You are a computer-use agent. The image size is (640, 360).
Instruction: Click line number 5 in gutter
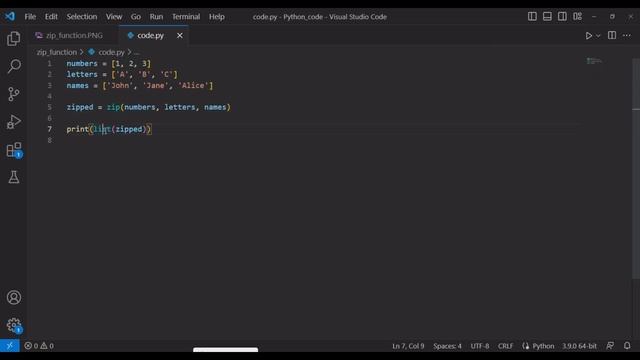click(49, 107)
